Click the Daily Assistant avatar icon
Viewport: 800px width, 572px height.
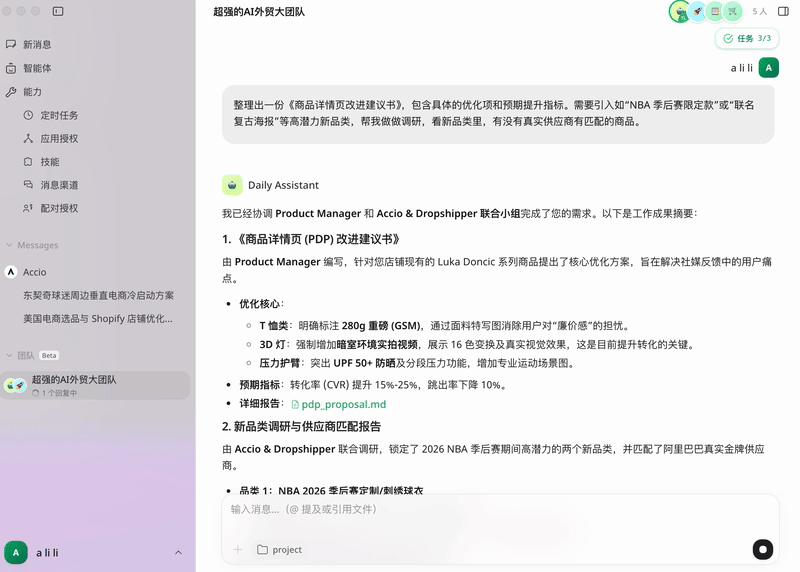[x=232, y=185]
